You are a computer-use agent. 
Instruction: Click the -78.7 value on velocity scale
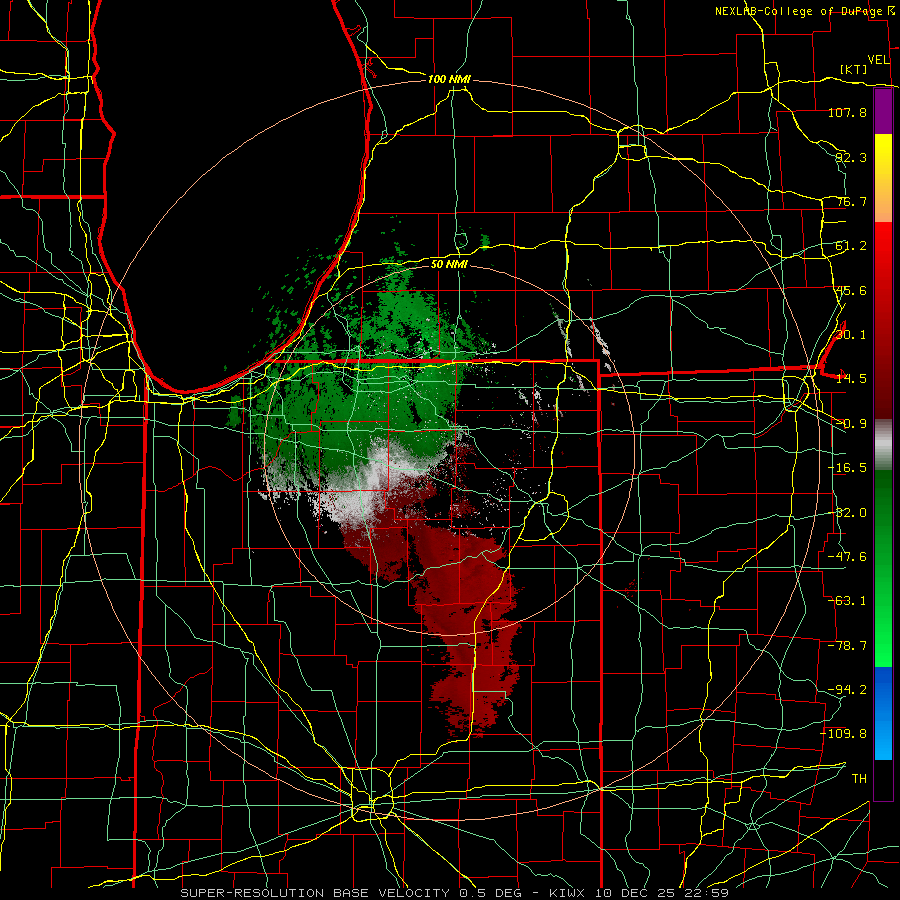(x=847, y=646)
